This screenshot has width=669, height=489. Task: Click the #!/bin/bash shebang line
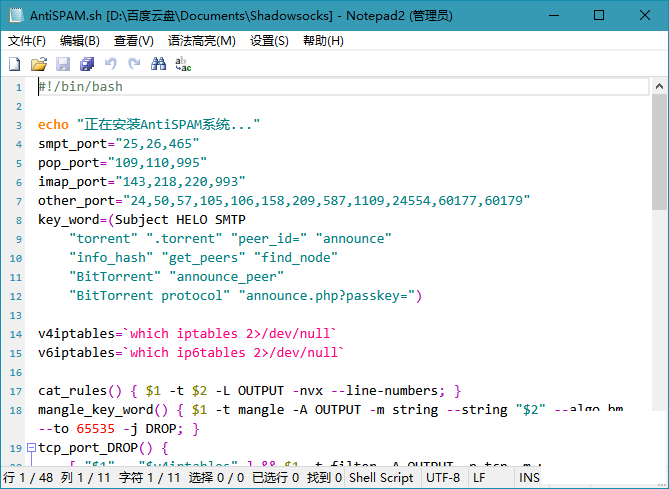click(x=81, y=87)
